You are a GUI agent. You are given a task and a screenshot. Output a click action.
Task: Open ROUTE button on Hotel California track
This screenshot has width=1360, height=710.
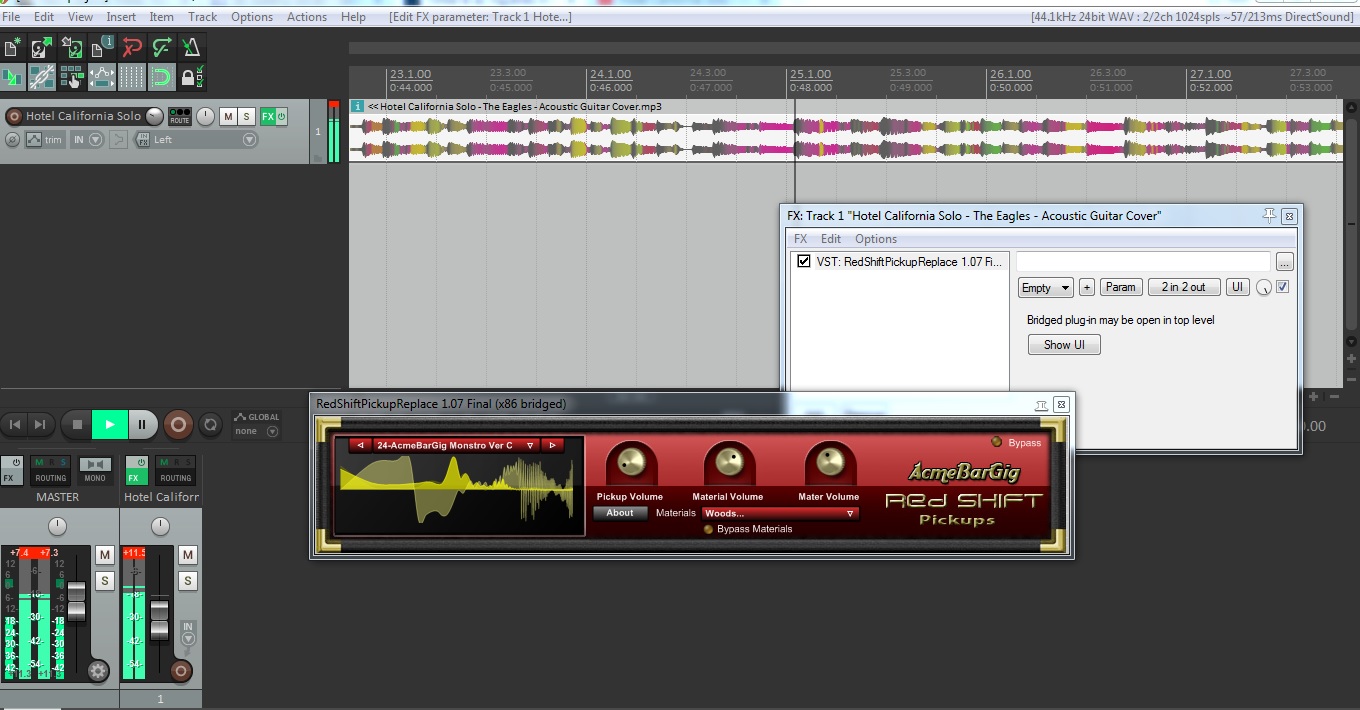[180, 116]
